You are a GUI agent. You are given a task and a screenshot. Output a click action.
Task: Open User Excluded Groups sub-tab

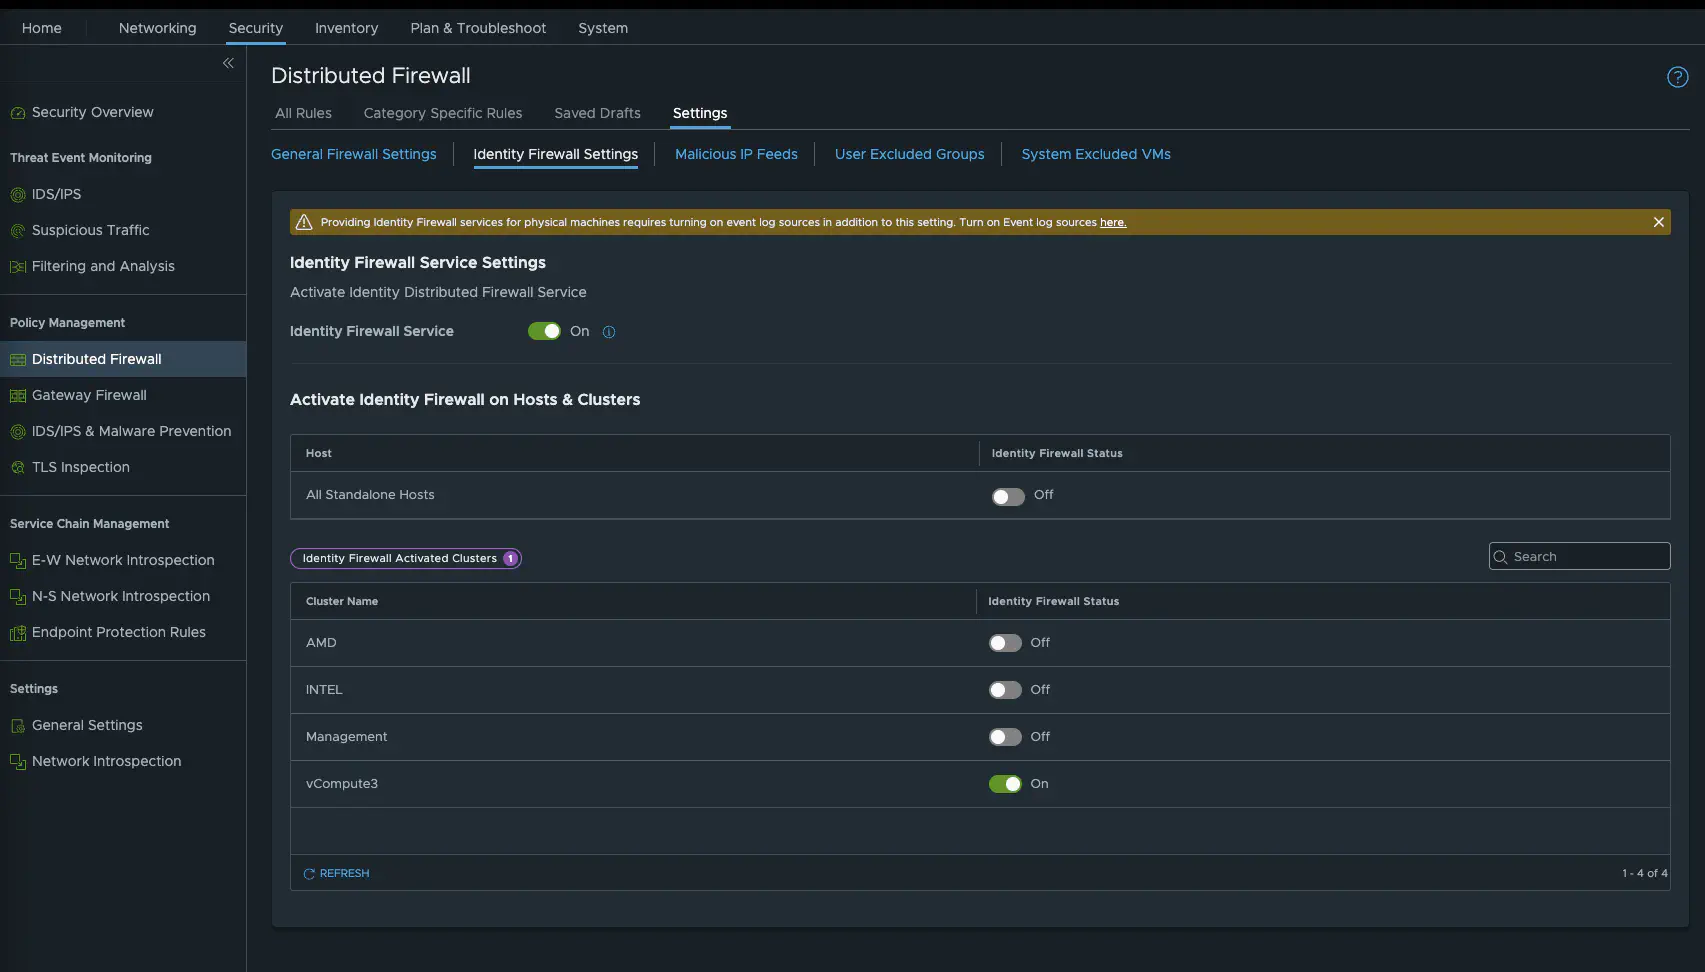(x=909, y=154)
